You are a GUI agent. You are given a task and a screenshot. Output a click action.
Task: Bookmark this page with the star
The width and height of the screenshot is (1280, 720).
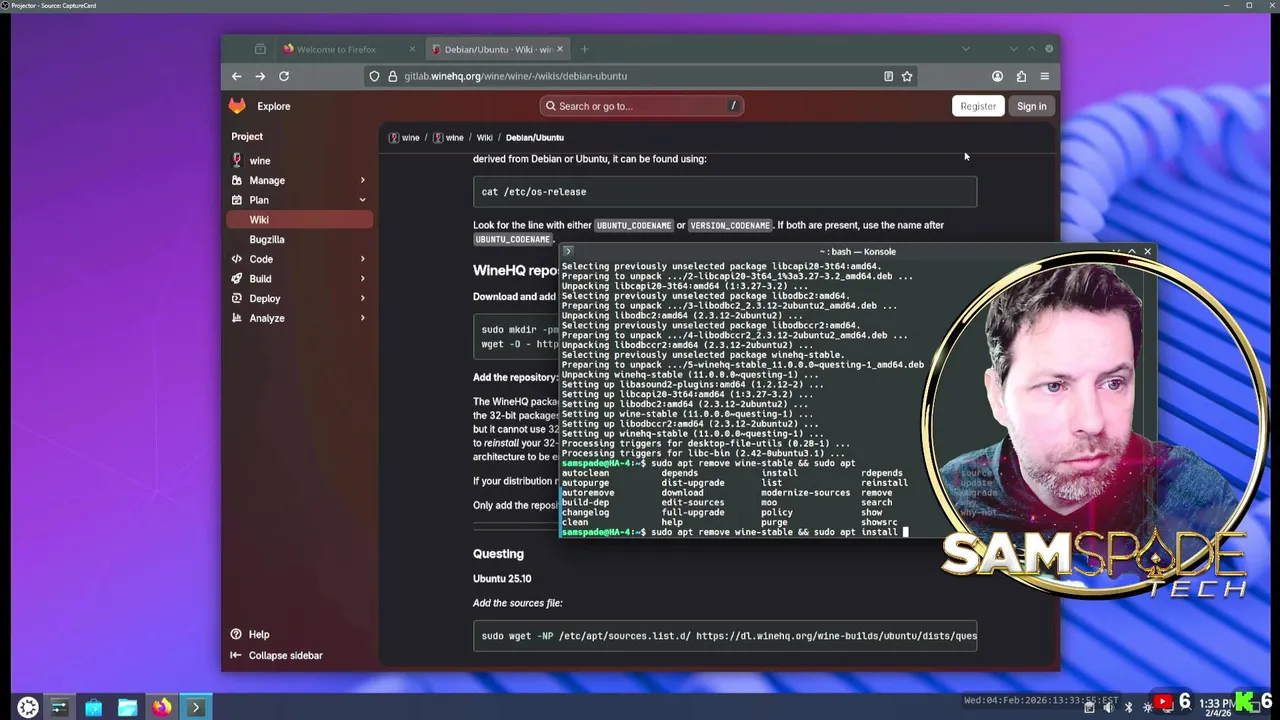click(x=907, y=76)
